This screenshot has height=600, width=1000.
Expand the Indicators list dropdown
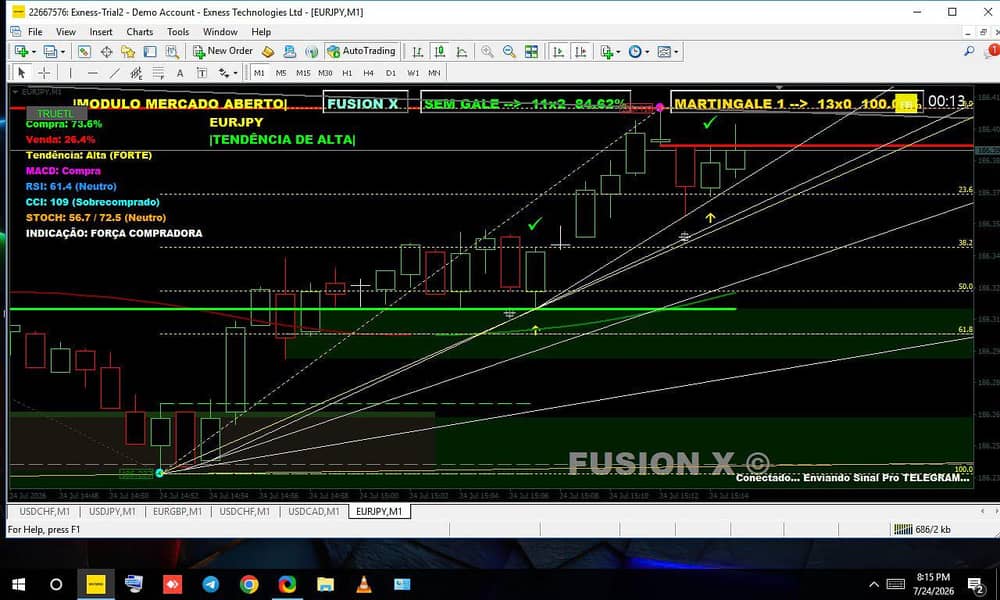pyautogui.click(x=618, y=52)
